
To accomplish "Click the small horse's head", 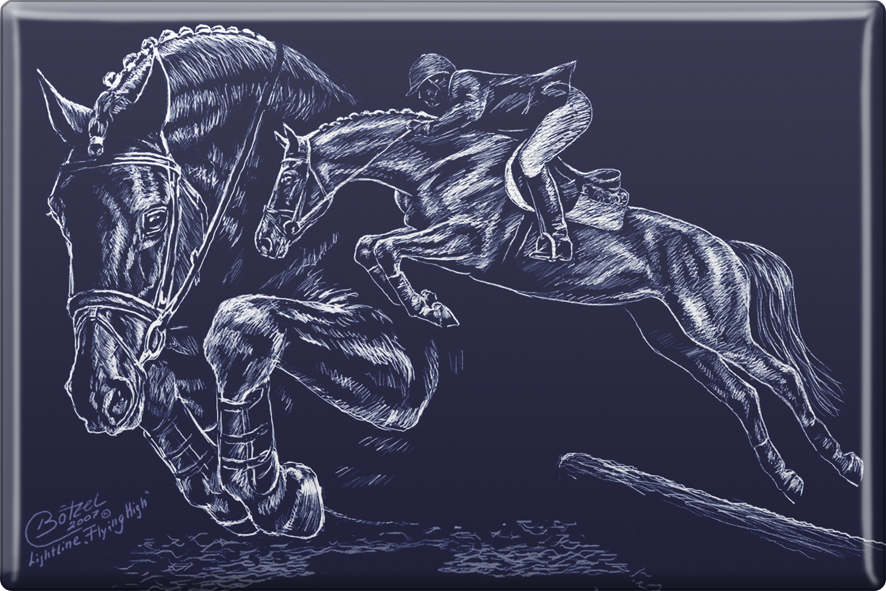I will coord(285,190).
